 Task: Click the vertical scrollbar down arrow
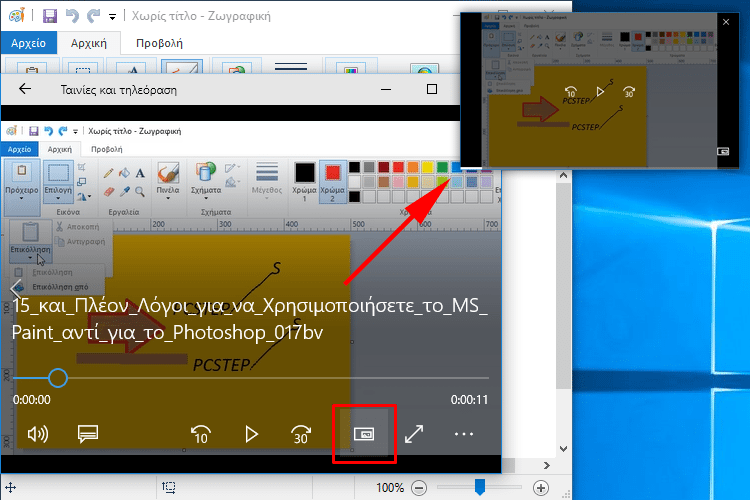click(563, 449)
